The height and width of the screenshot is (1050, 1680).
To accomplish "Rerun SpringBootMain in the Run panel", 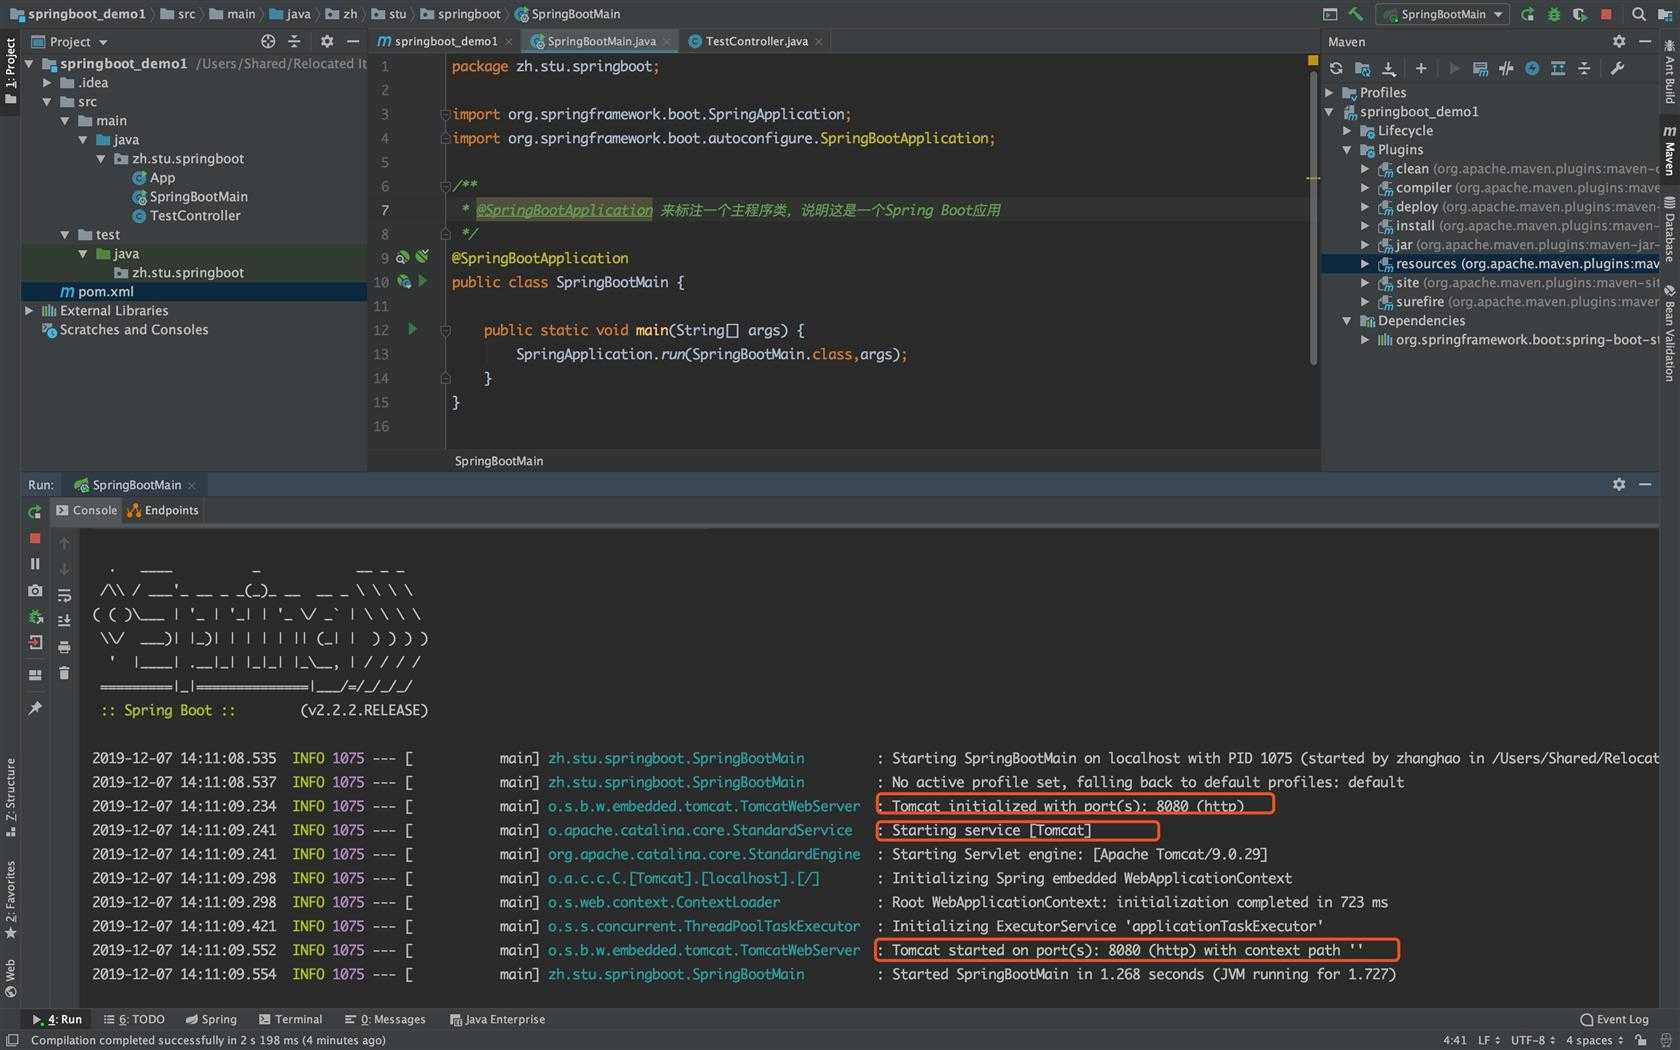I will click(x=35, y=511).
